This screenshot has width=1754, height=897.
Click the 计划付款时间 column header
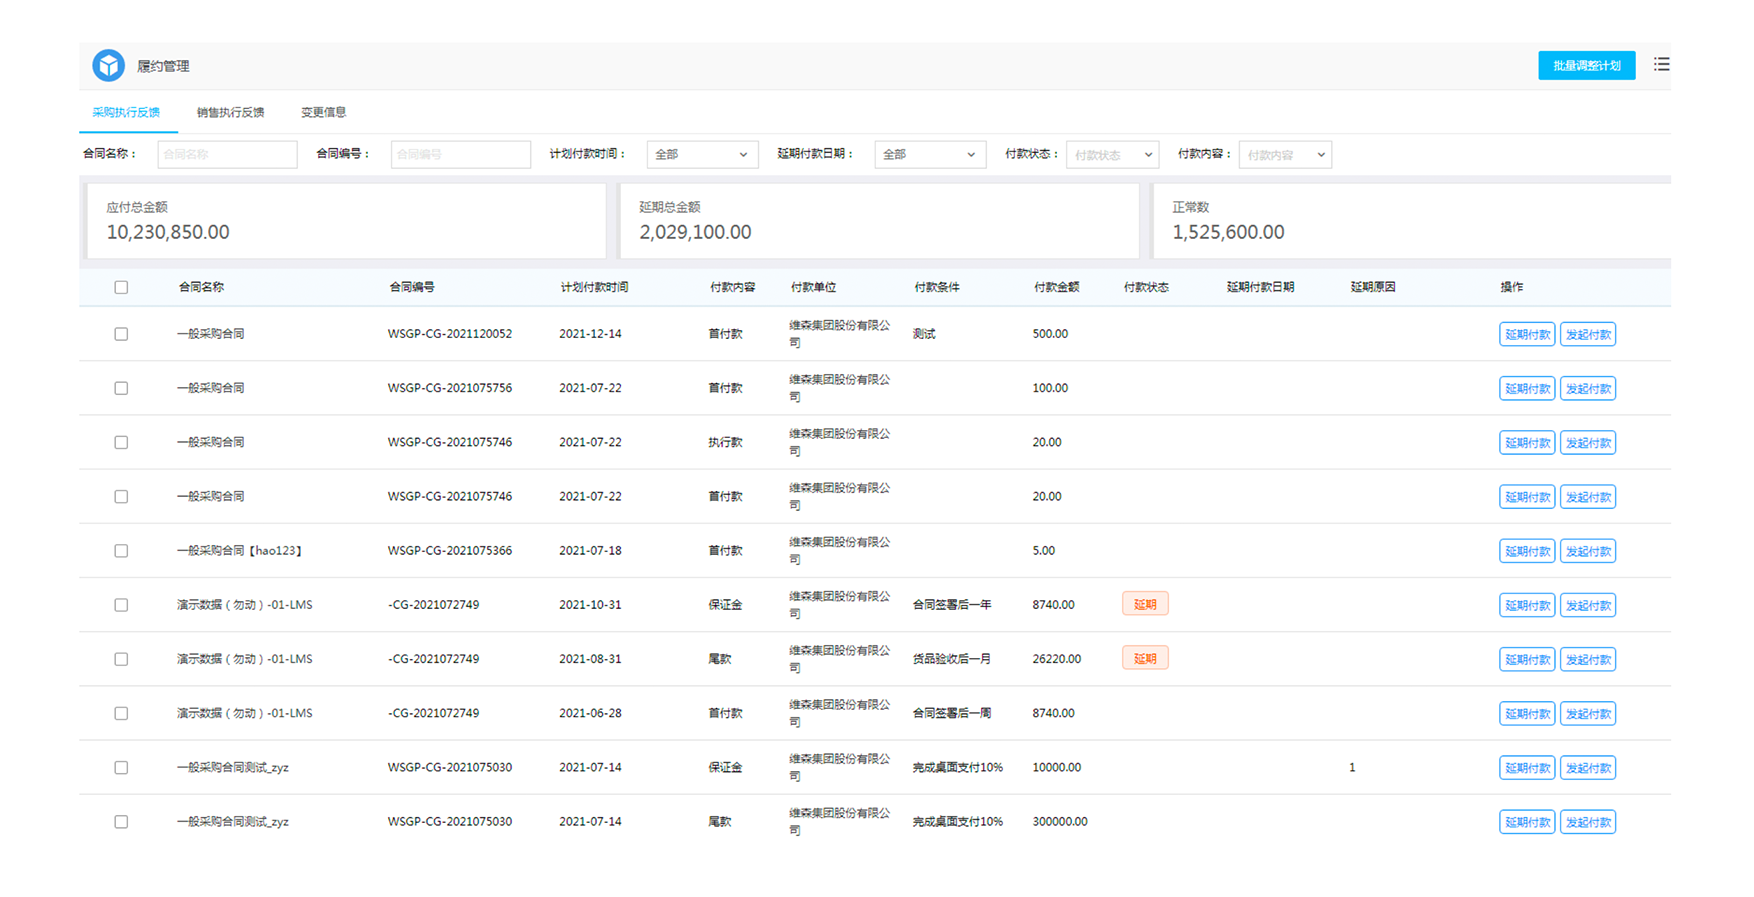[594, 287]
